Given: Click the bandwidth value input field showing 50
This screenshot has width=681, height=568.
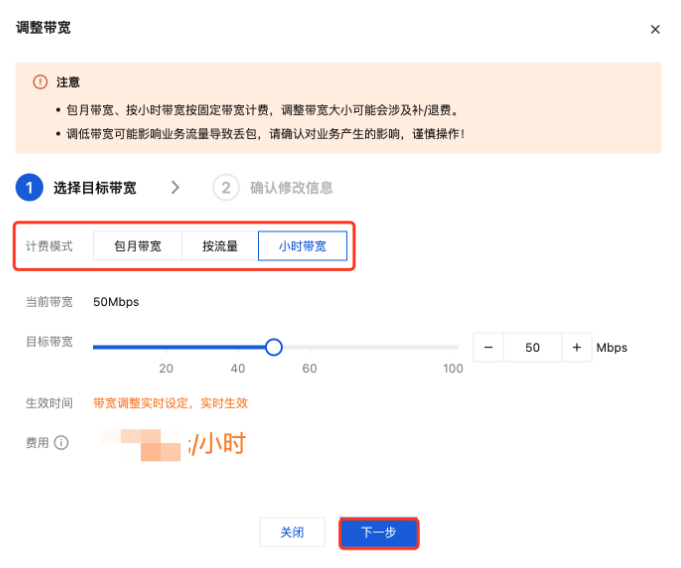Looking at the screenshot, I should [532, 347].
